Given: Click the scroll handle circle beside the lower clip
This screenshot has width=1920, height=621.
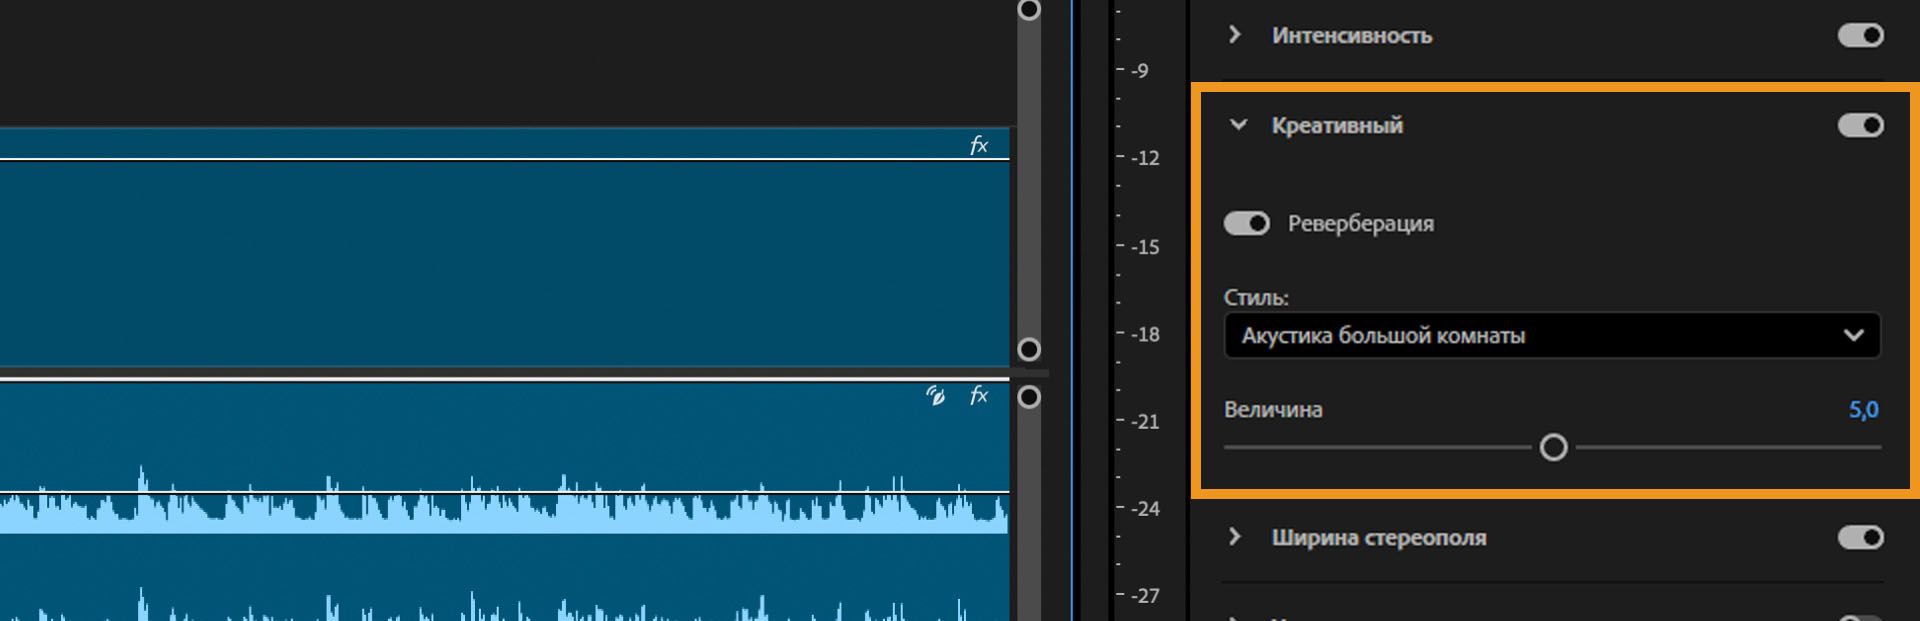Looking at the screenshot, I should (x=1029, y=397).
